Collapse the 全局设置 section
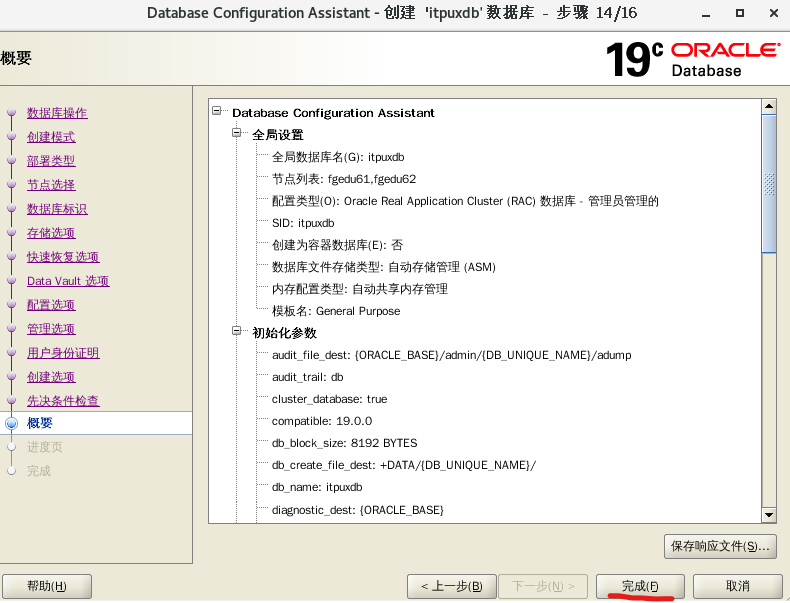 [236, 132]
